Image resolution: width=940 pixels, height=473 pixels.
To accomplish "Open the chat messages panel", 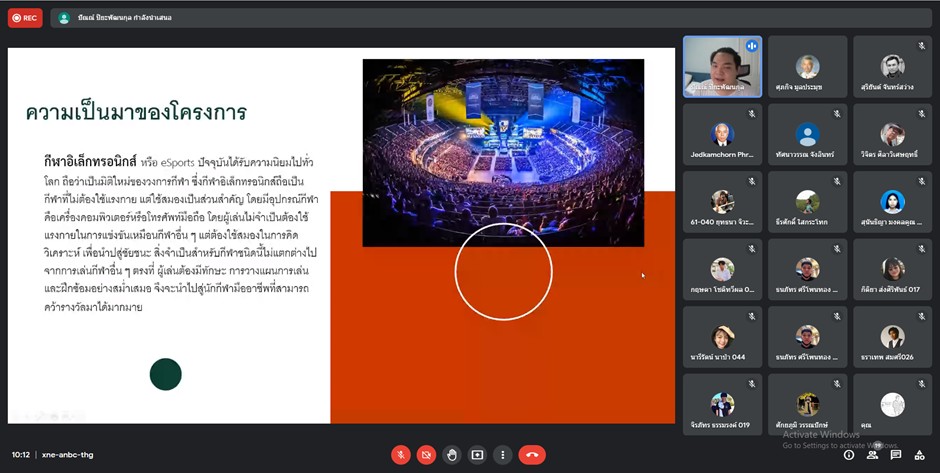I will 896,455.
